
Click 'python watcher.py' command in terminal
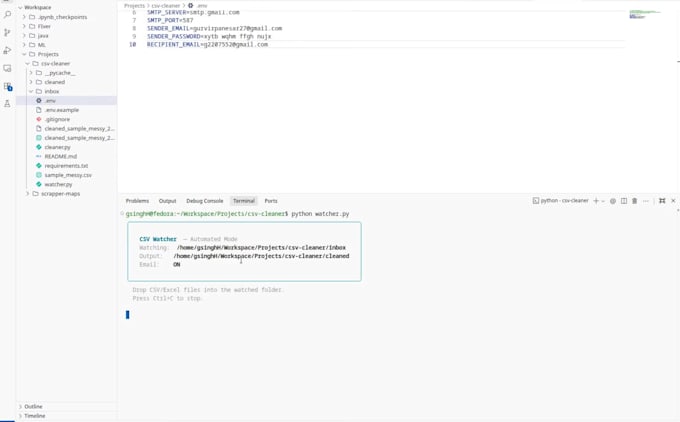point(320,214)
